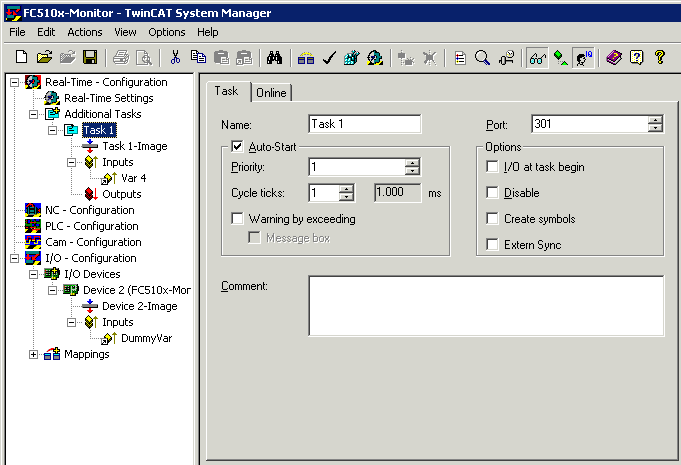Open the Edit menu
Viewport: 681px width, 465px height.
(x=46, y=32)
